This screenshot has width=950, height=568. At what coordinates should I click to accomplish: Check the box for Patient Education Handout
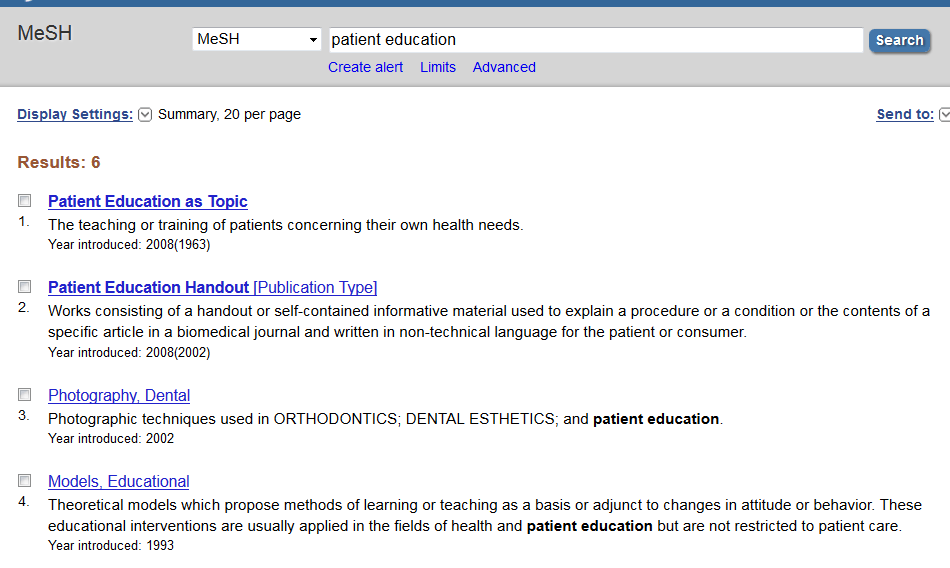point(24,286)
